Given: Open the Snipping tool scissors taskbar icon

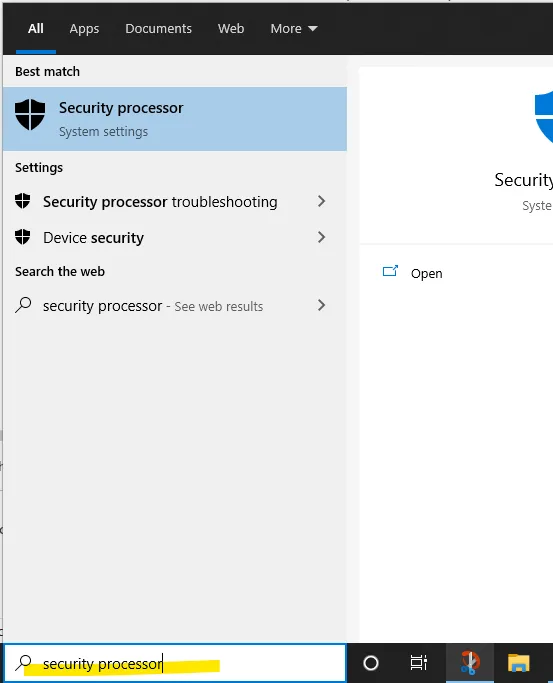Looking at the screenshot, I should [470, 663].
